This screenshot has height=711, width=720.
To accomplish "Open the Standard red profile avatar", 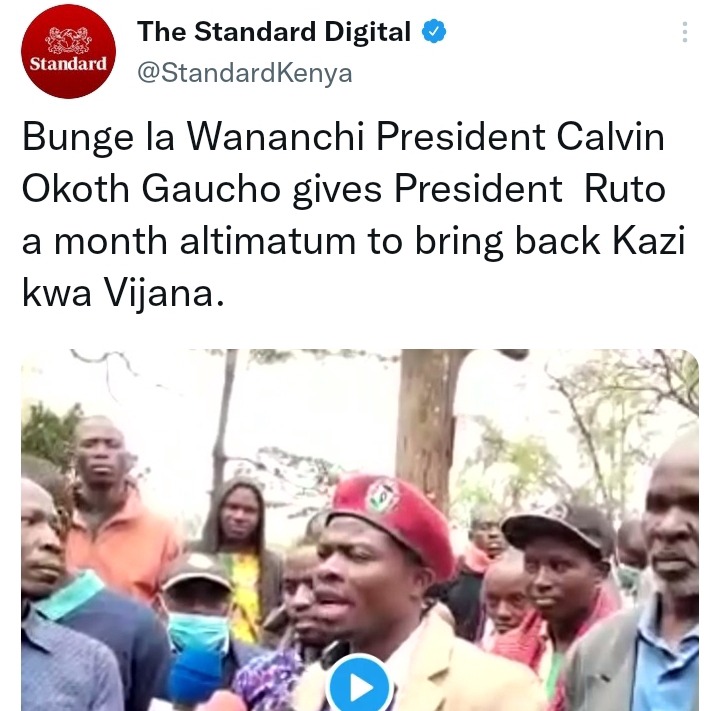I will 68,51.
